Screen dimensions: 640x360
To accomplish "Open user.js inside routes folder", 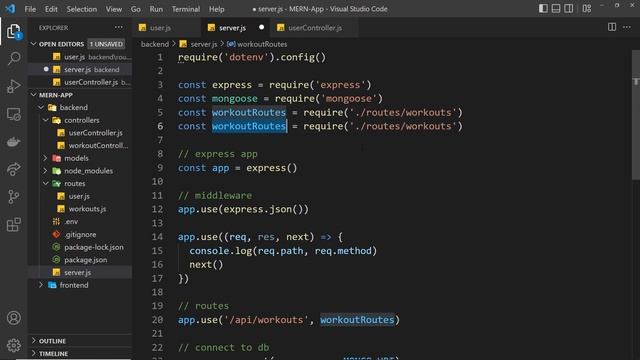I will [80, 196].
